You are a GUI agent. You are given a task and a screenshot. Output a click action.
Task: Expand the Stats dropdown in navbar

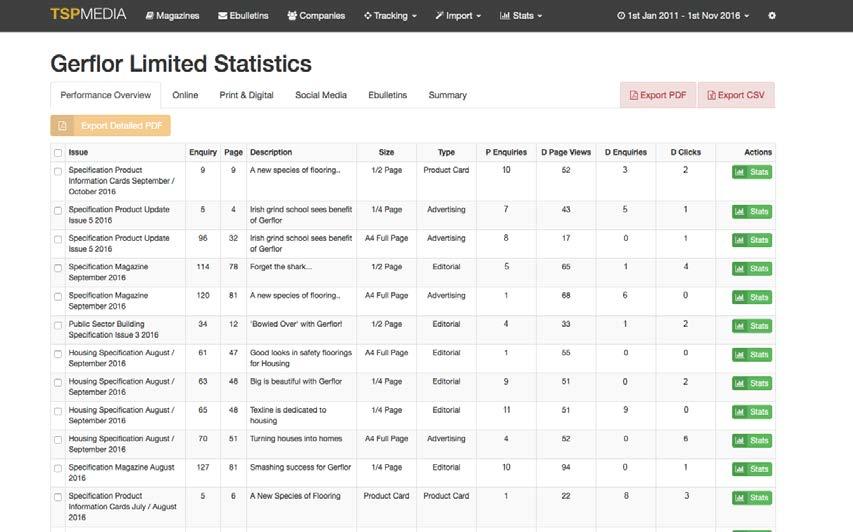tap(521, 16)
